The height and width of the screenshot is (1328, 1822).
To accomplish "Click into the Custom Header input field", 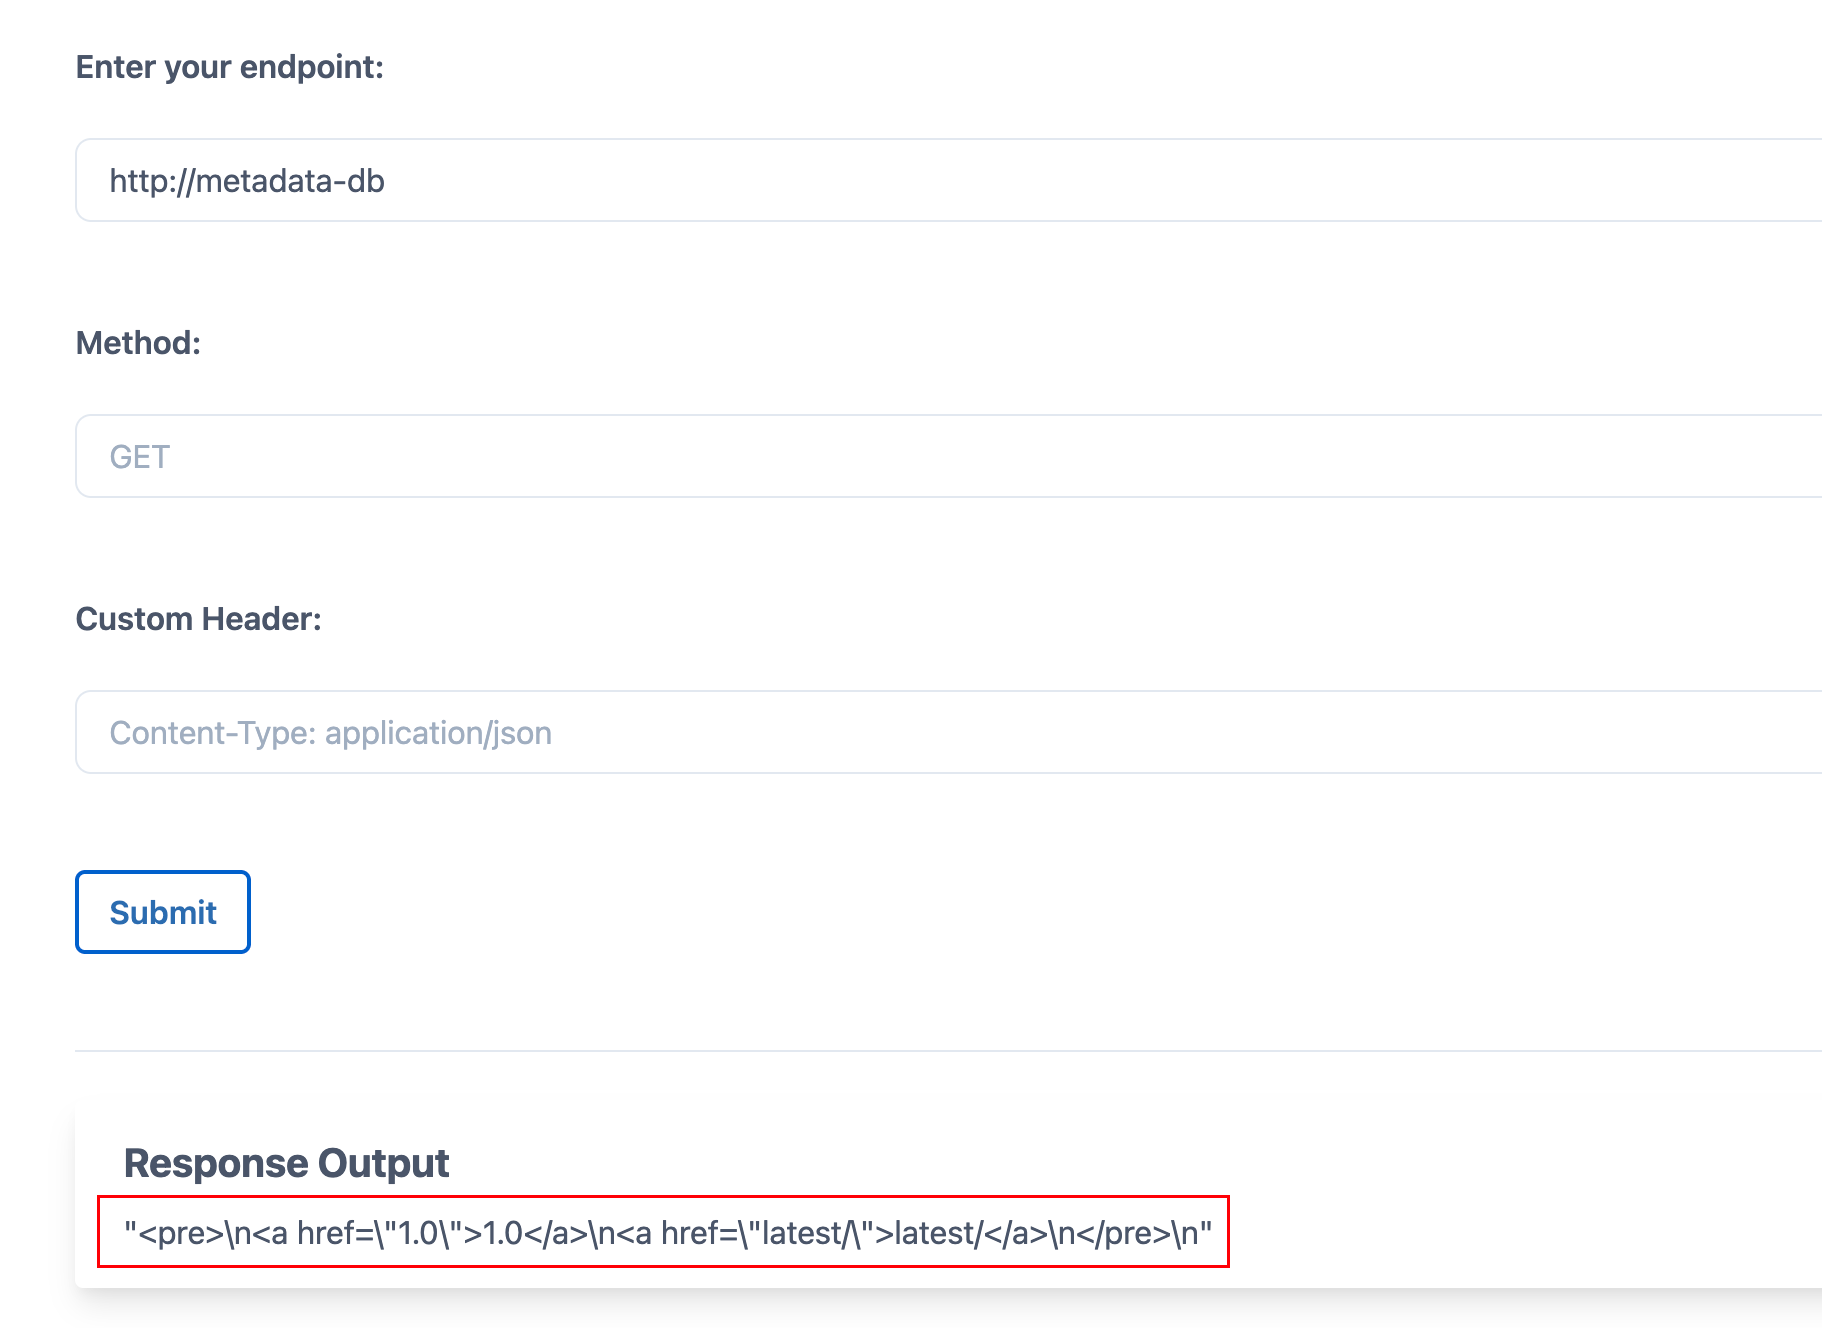I will pyautogui.click(x=950, y=733).
